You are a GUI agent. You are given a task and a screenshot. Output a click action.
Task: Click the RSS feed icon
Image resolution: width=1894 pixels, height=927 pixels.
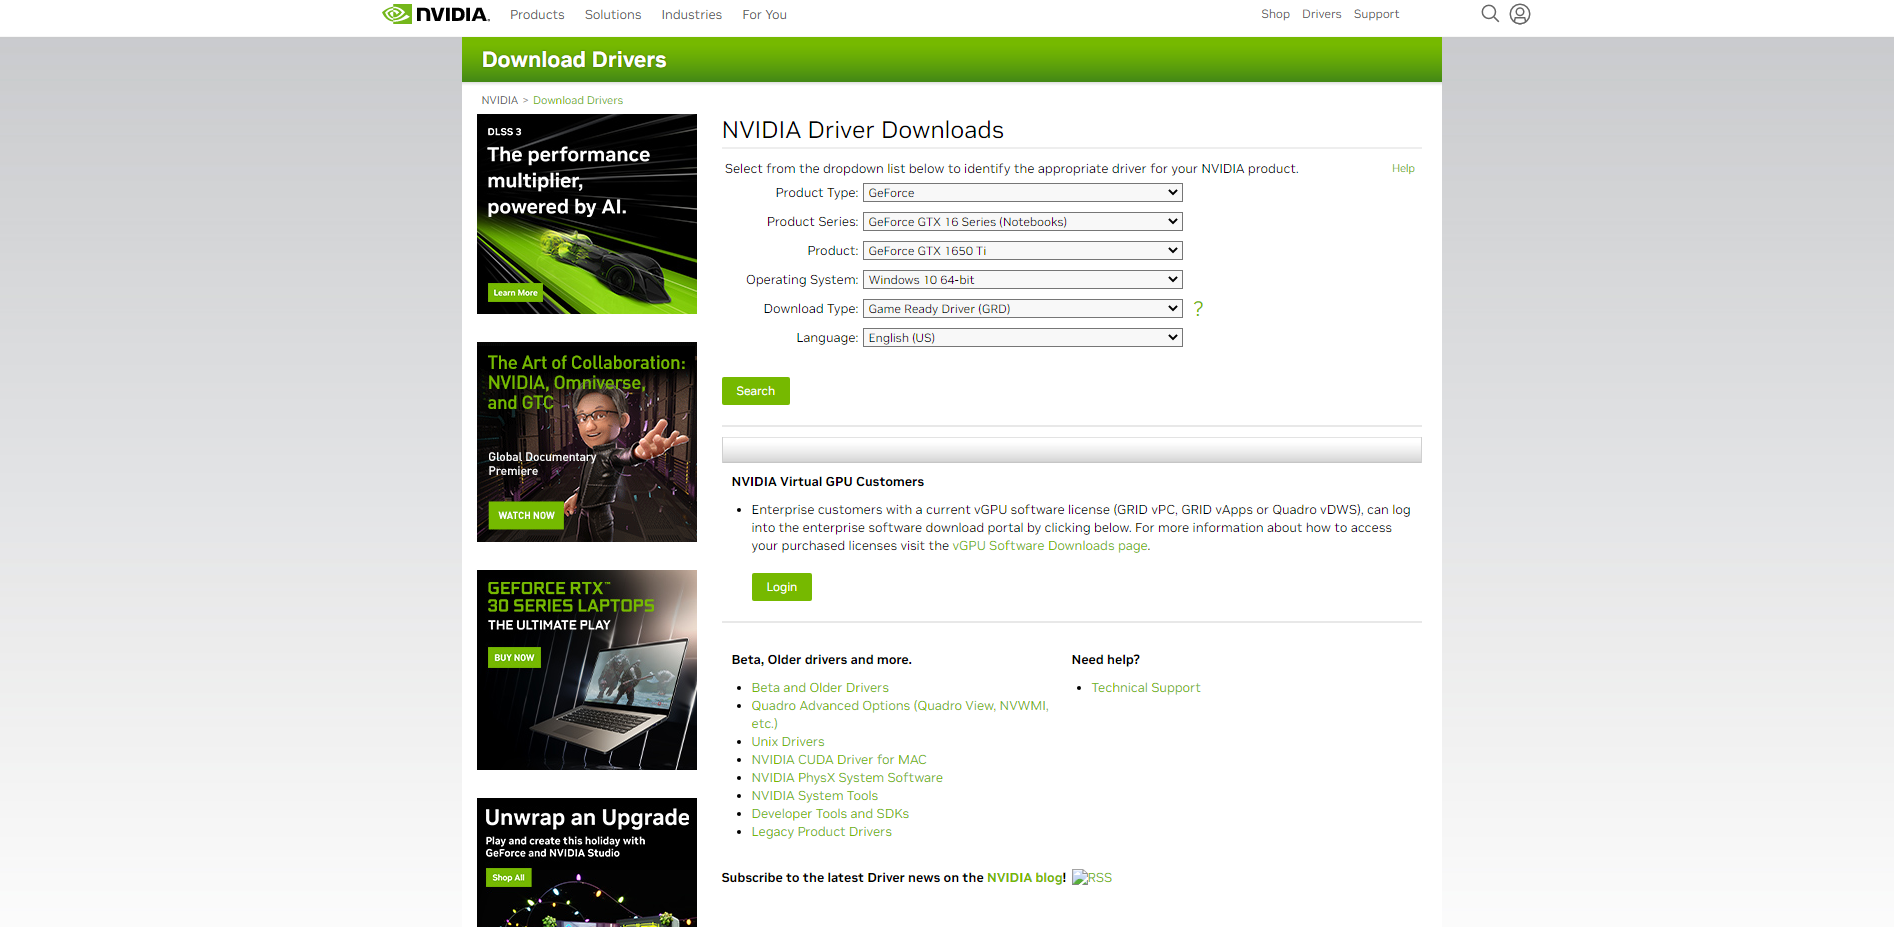(x=1092, y=878)
